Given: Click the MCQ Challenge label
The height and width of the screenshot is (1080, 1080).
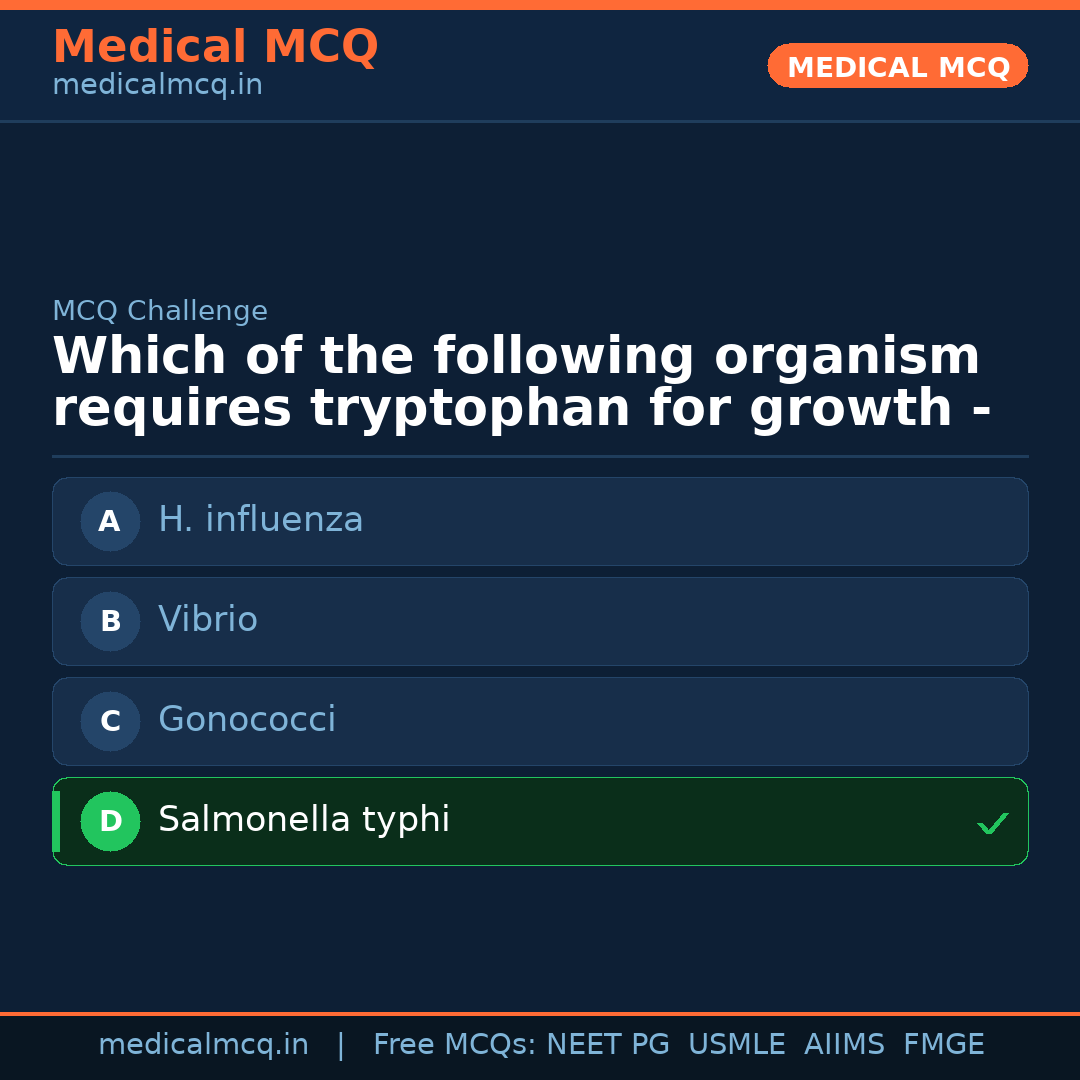Looking at the screenshot, I should (x=160, y=311).
